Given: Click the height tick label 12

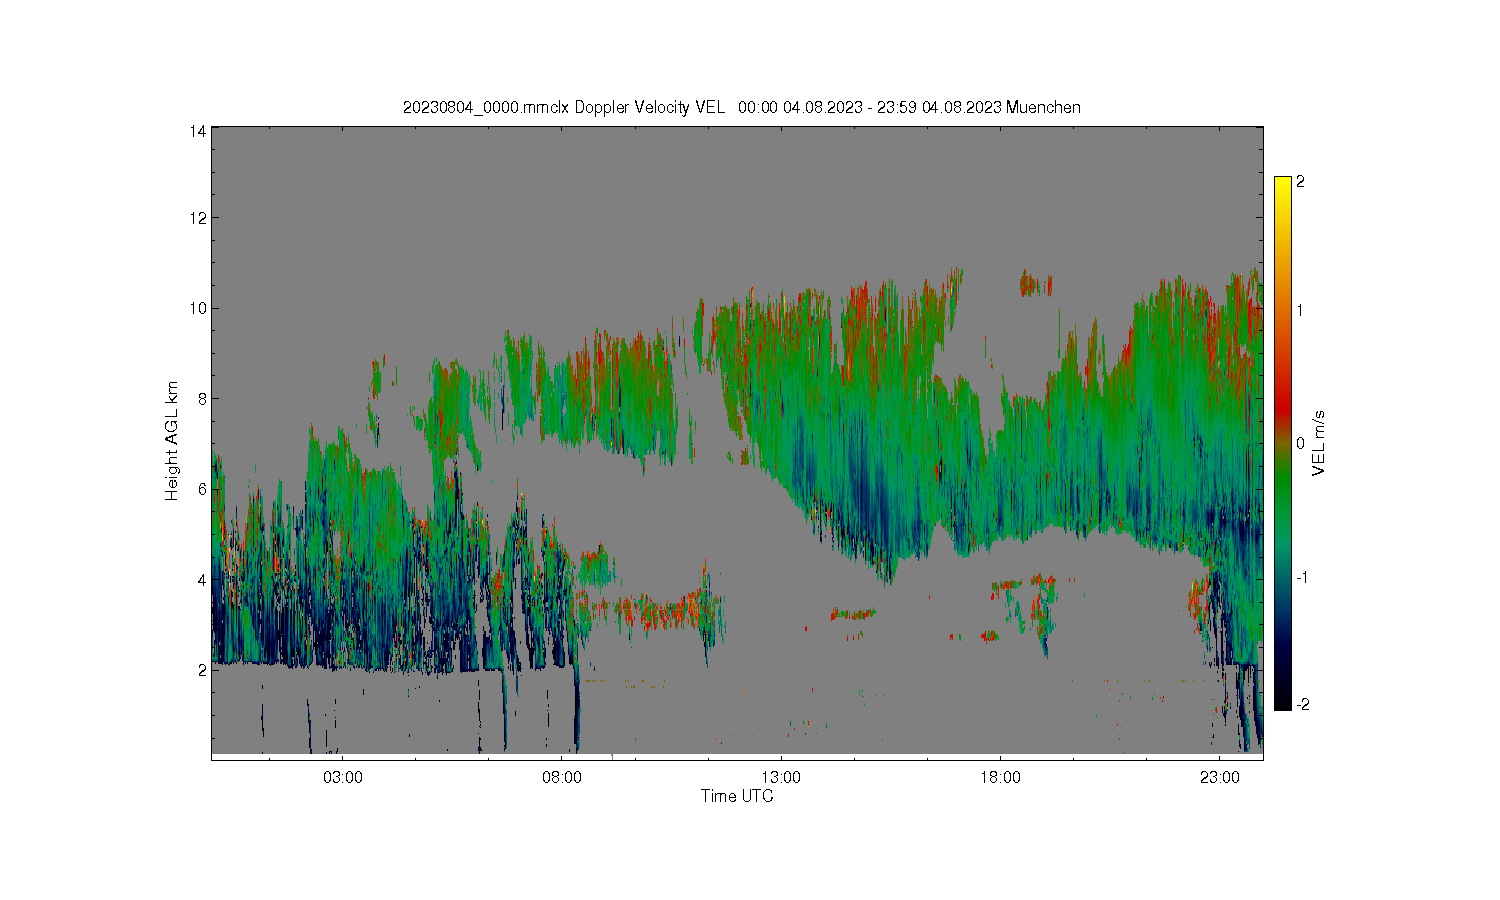Looking at the screenshot, I should click(x=197, y=218).
